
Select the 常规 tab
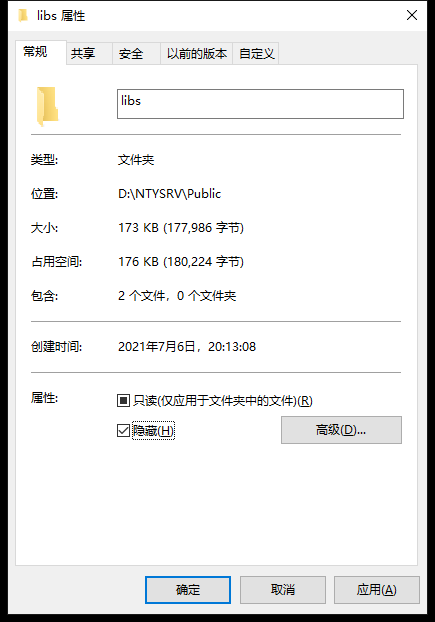click(35, 52)
